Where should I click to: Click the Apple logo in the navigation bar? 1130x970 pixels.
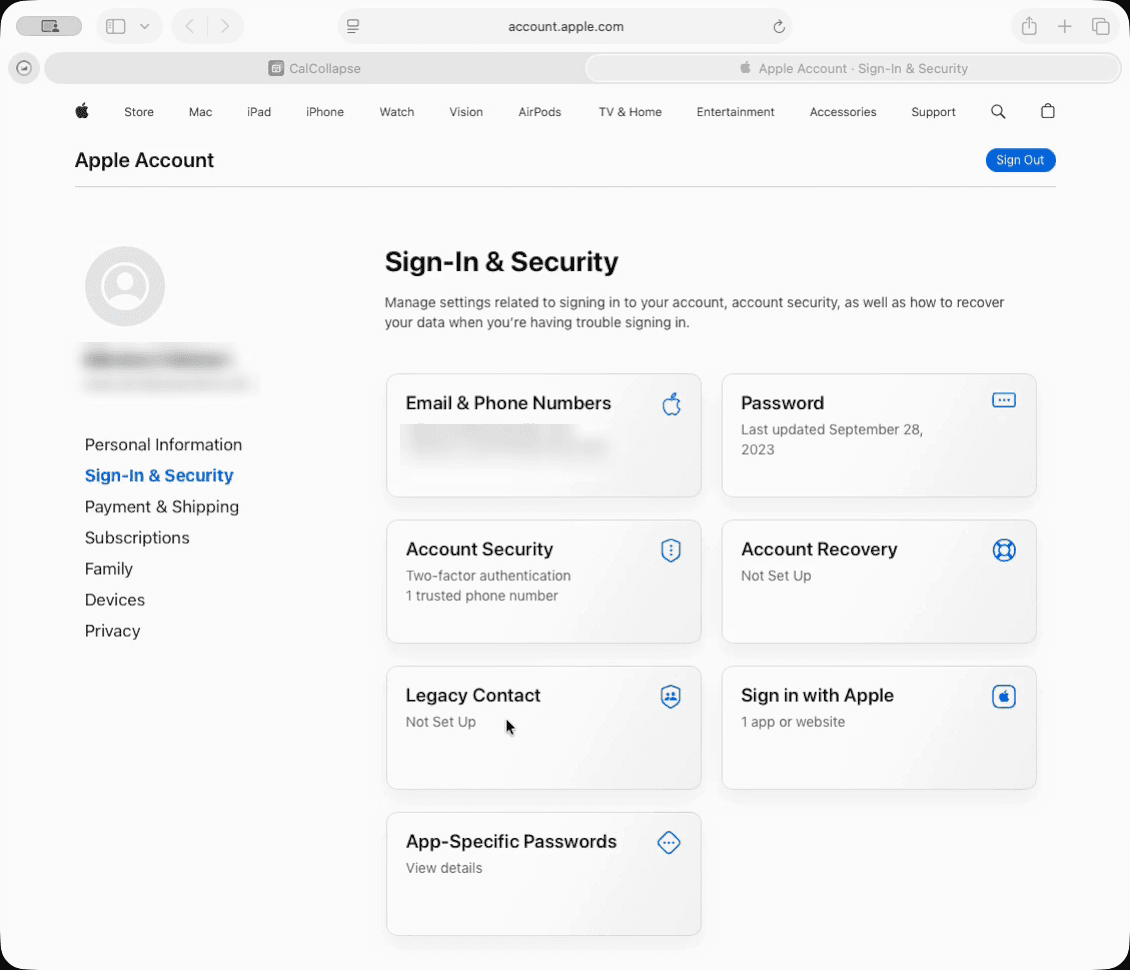pyautogui.click(x=82, y=111)
